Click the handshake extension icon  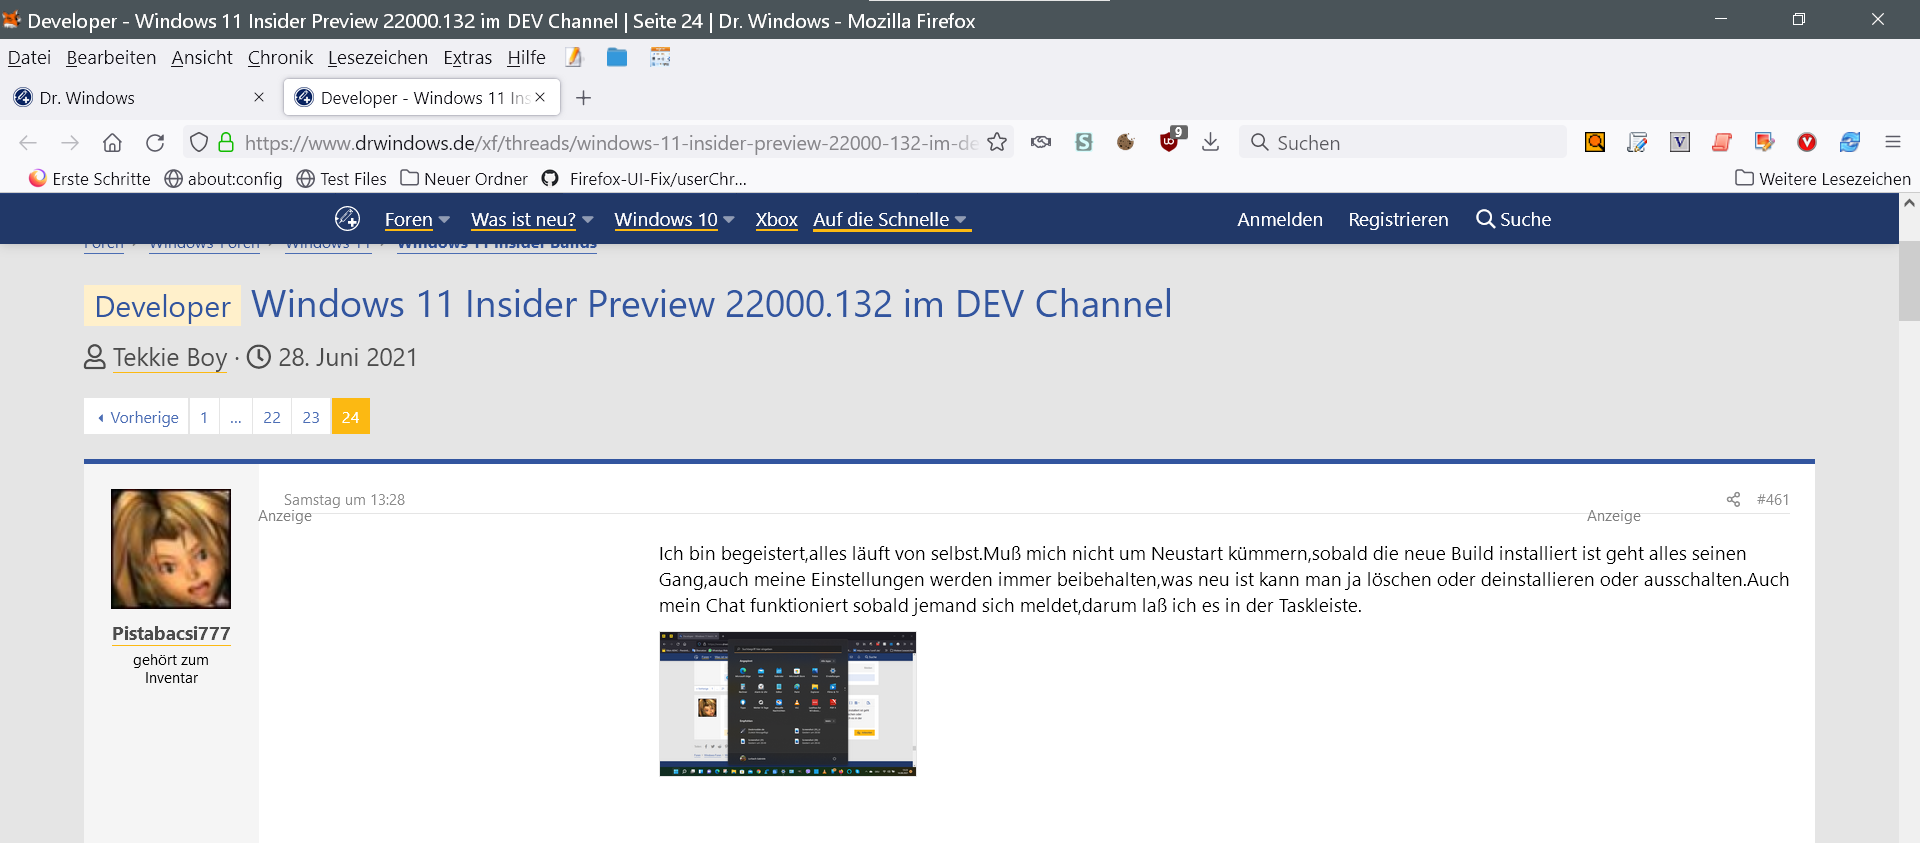click(1041, 142)
